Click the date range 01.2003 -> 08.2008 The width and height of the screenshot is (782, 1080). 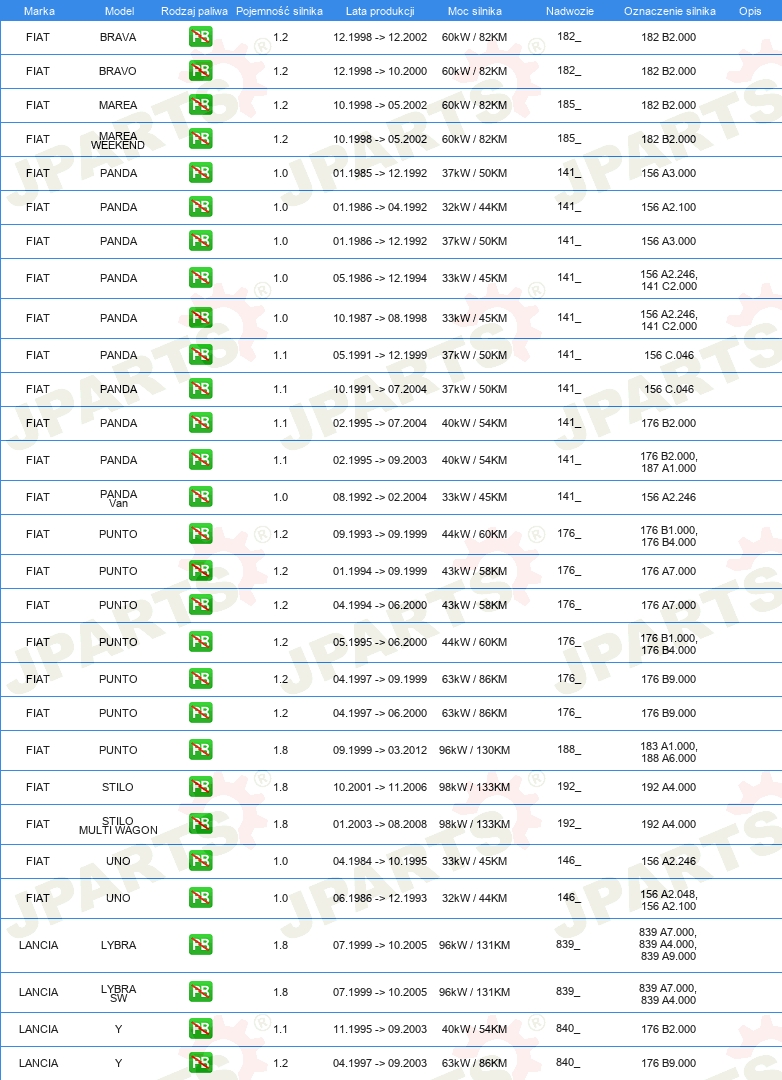pyautogui.click(x=380, y=824)
